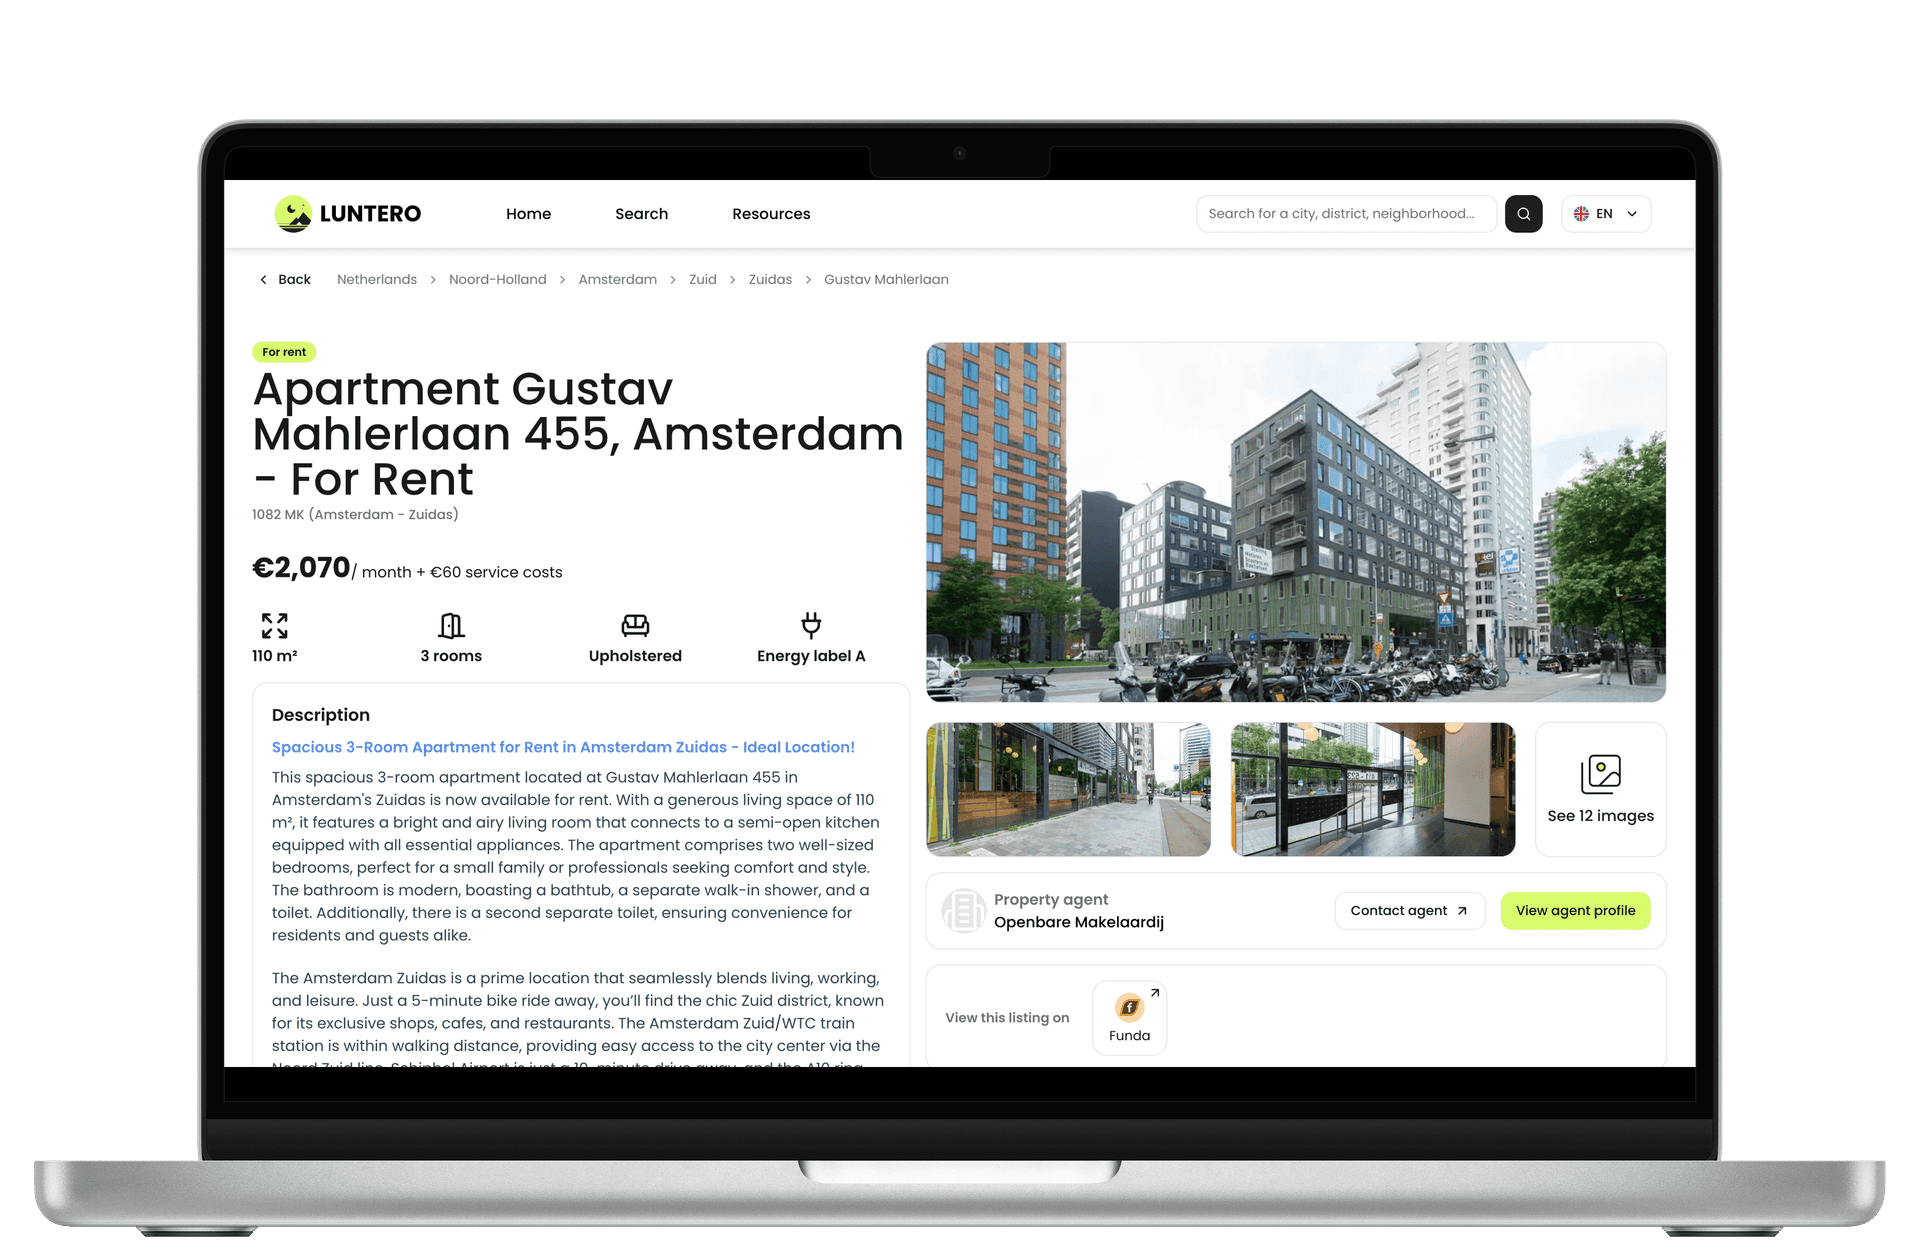Click the property agent building icon
The image size is (1920, 1248).
coord(963,909)
